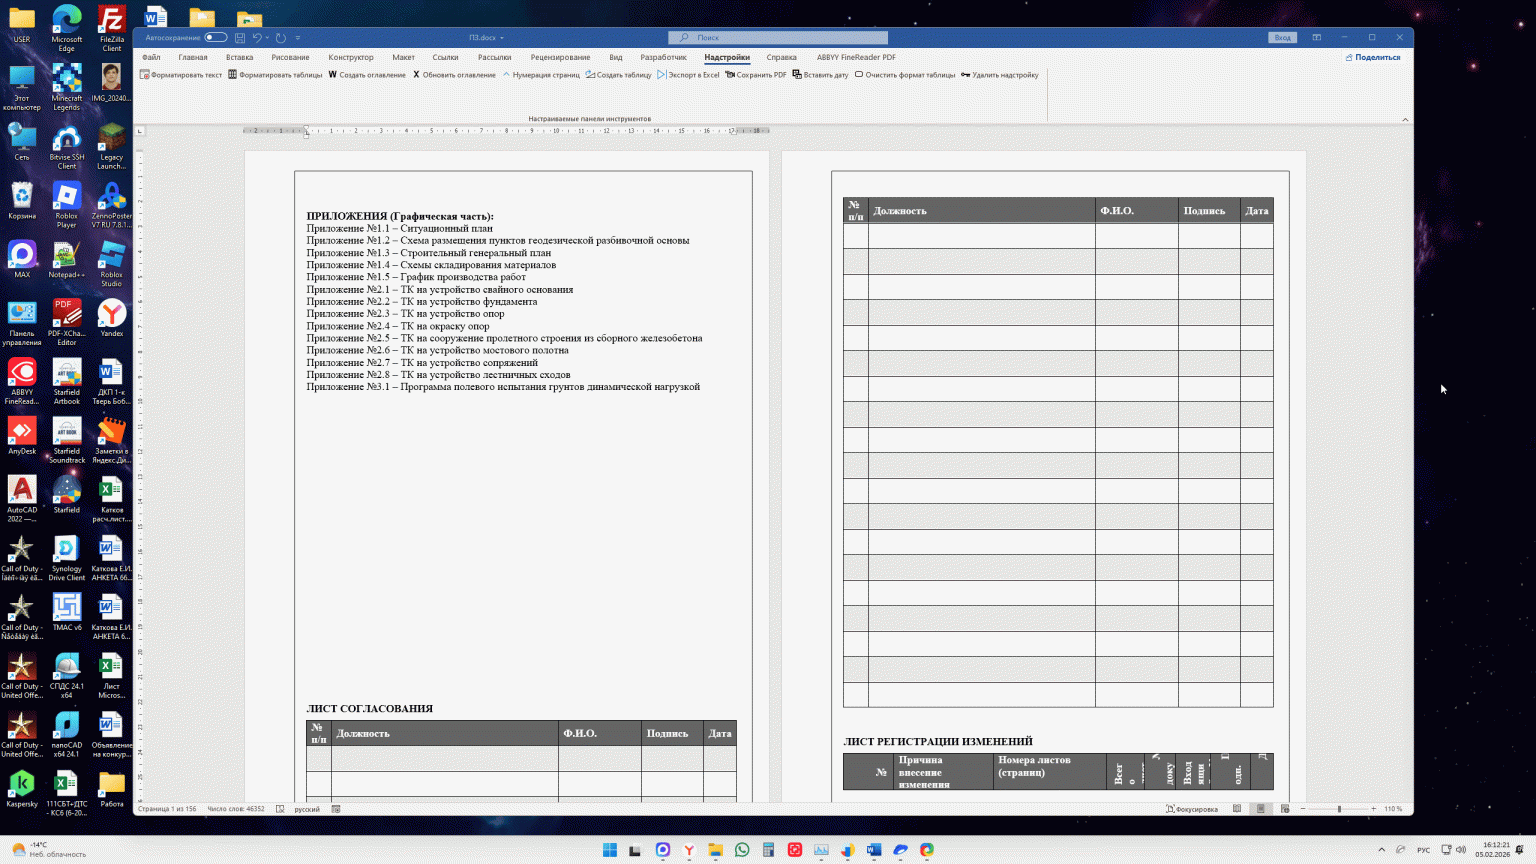Open the undo history dropdown arrow
The width and height of the screenshot is (1536, 864).
point(268,38)
